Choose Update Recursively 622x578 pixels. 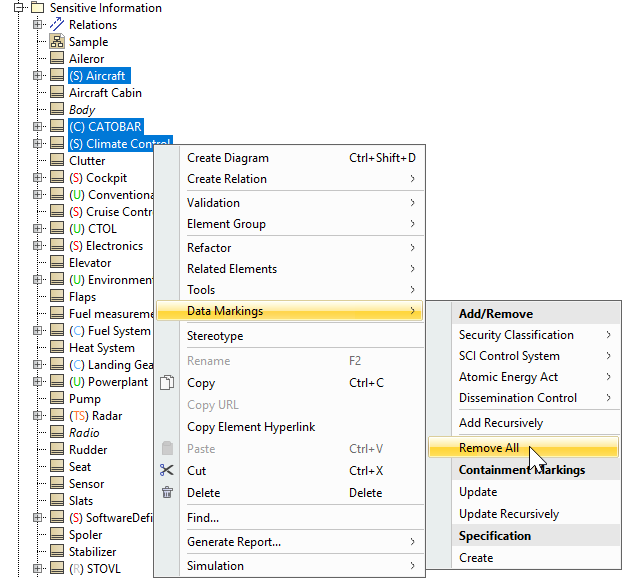[524, 514]
